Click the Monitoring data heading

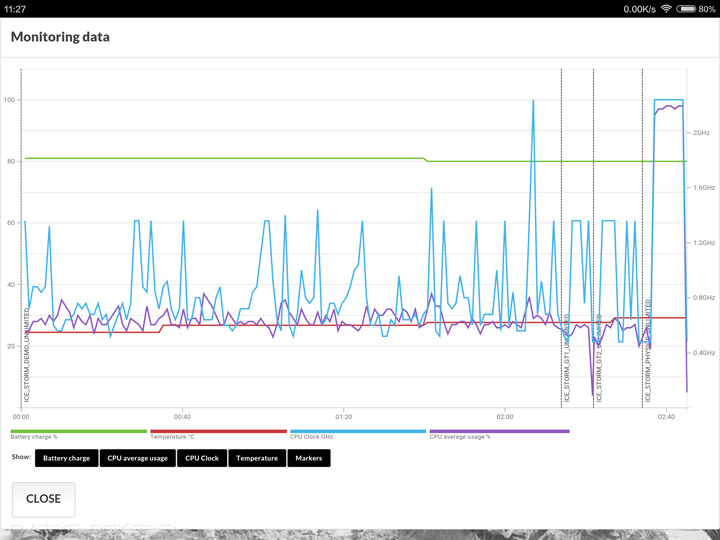point(60,37)
